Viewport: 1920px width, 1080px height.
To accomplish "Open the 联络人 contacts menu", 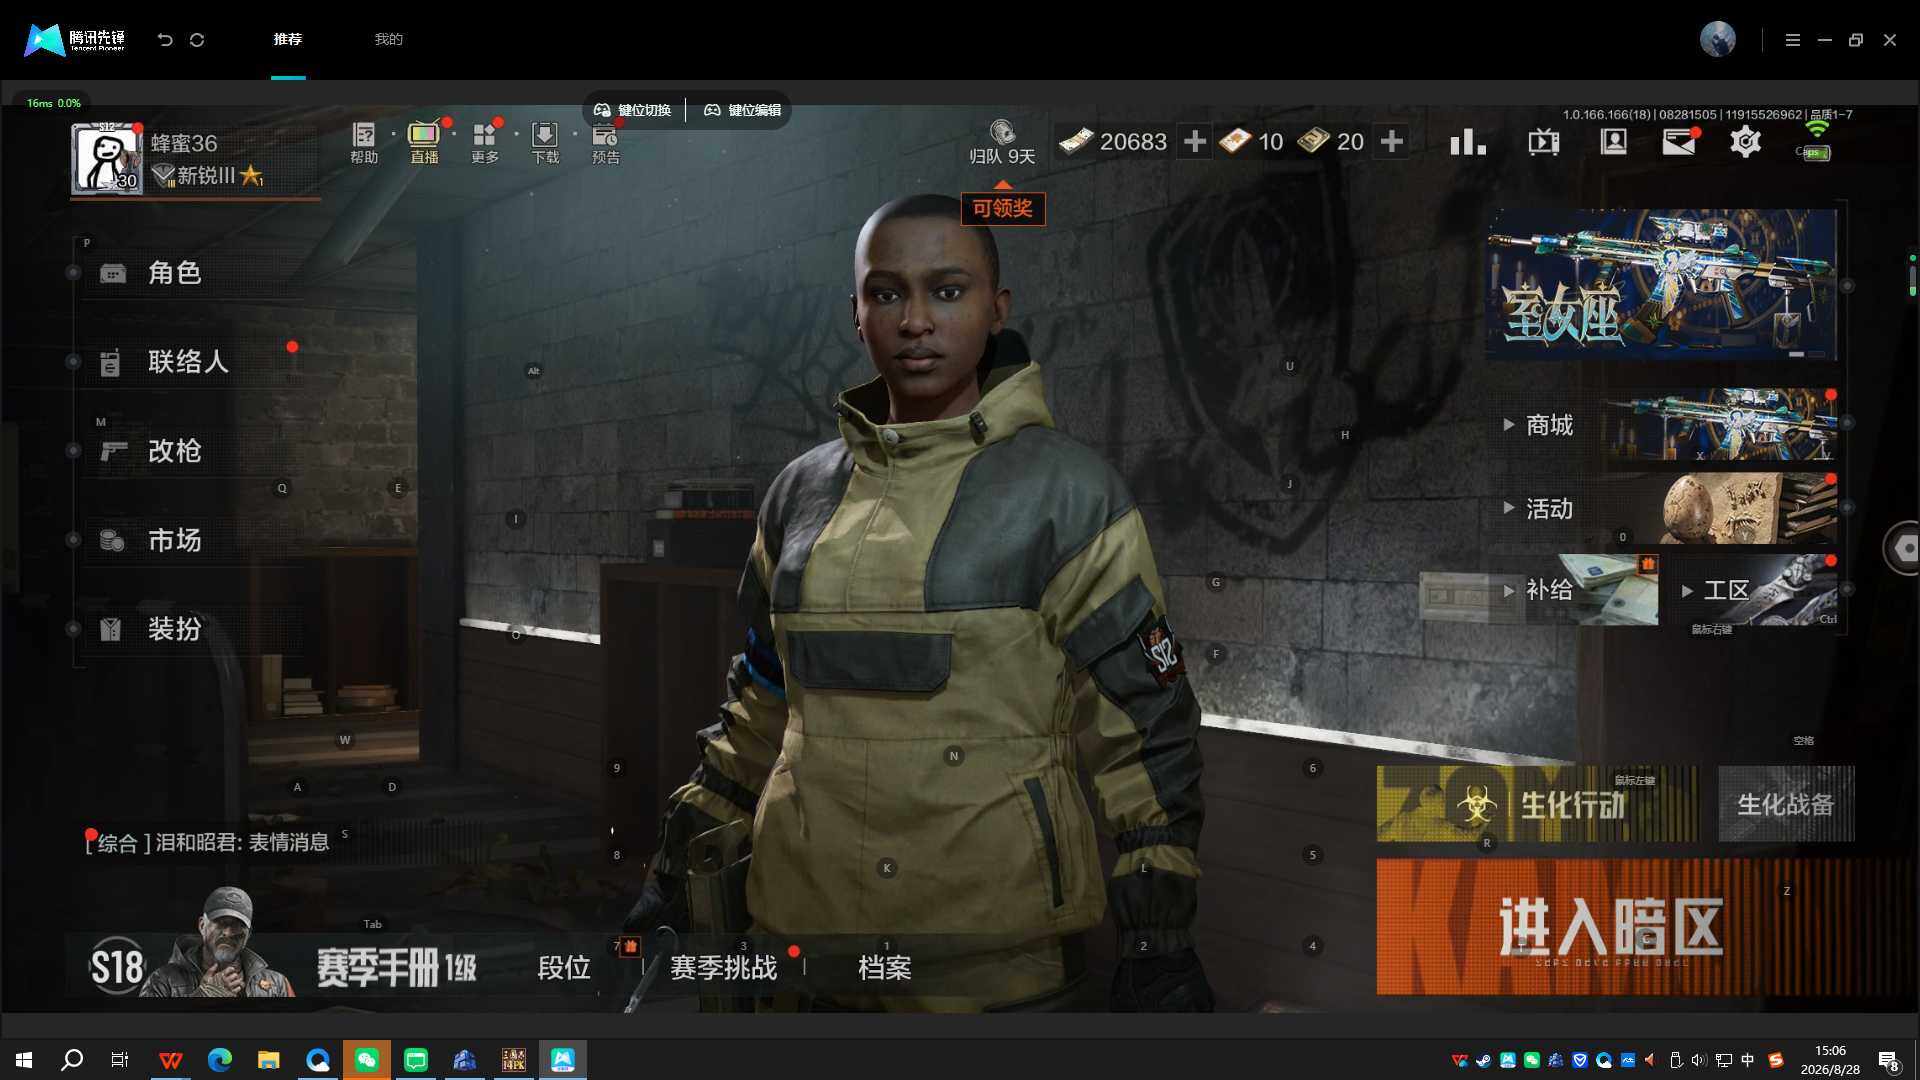I will (188, 362).
